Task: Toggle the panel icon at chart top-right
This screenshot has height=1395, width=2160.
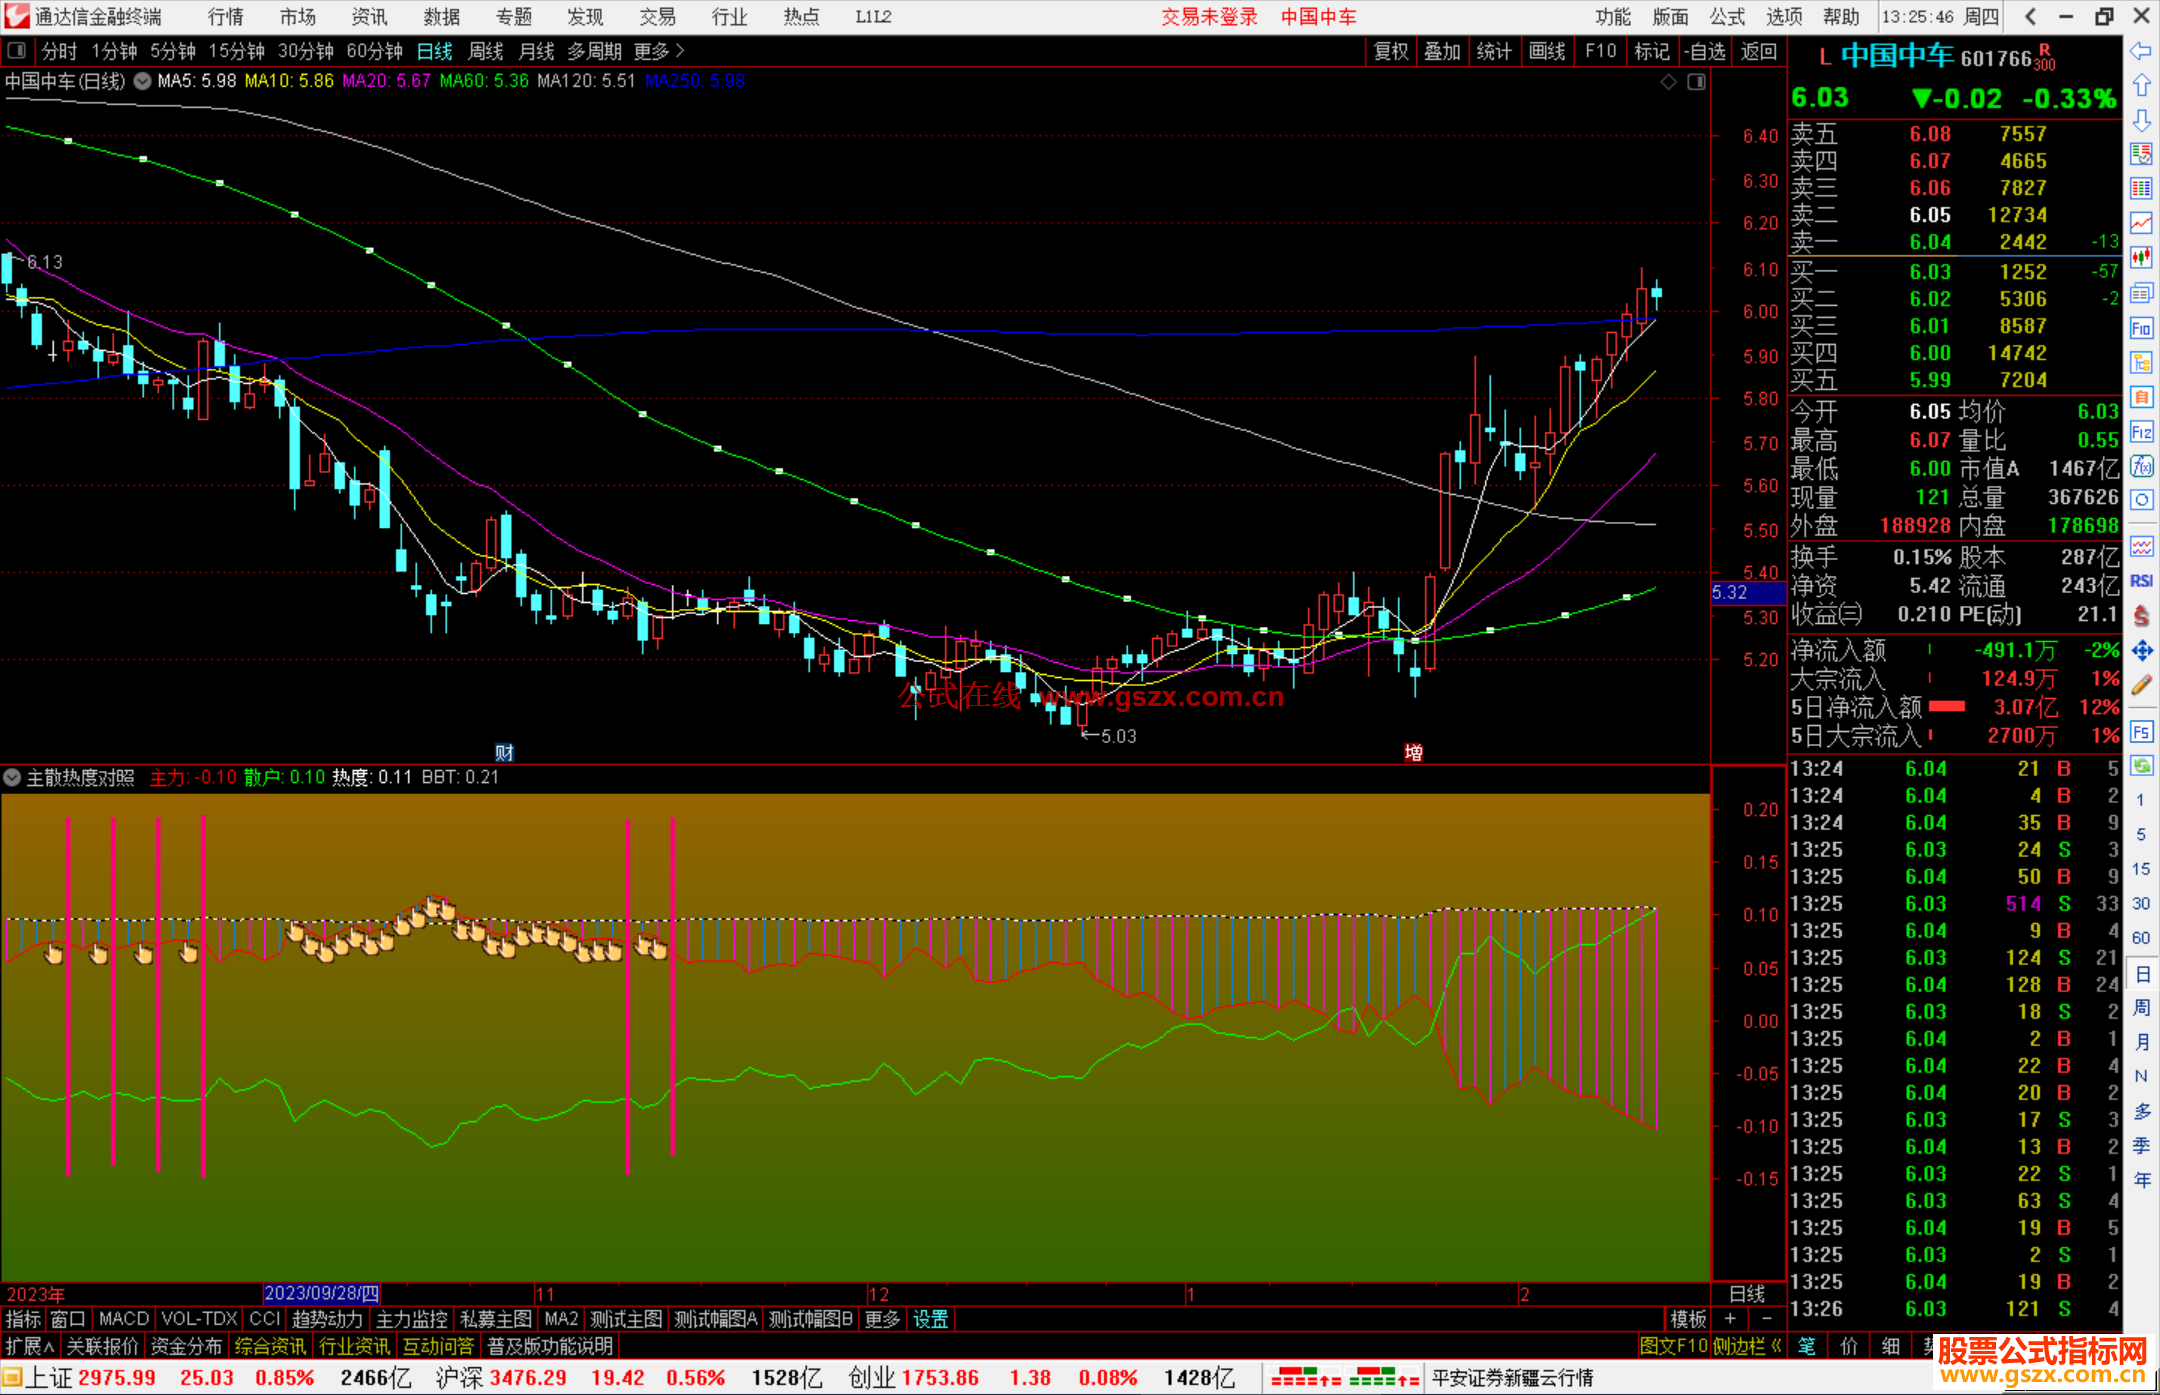Action: pyautogui.click(x=1696, y=82)
